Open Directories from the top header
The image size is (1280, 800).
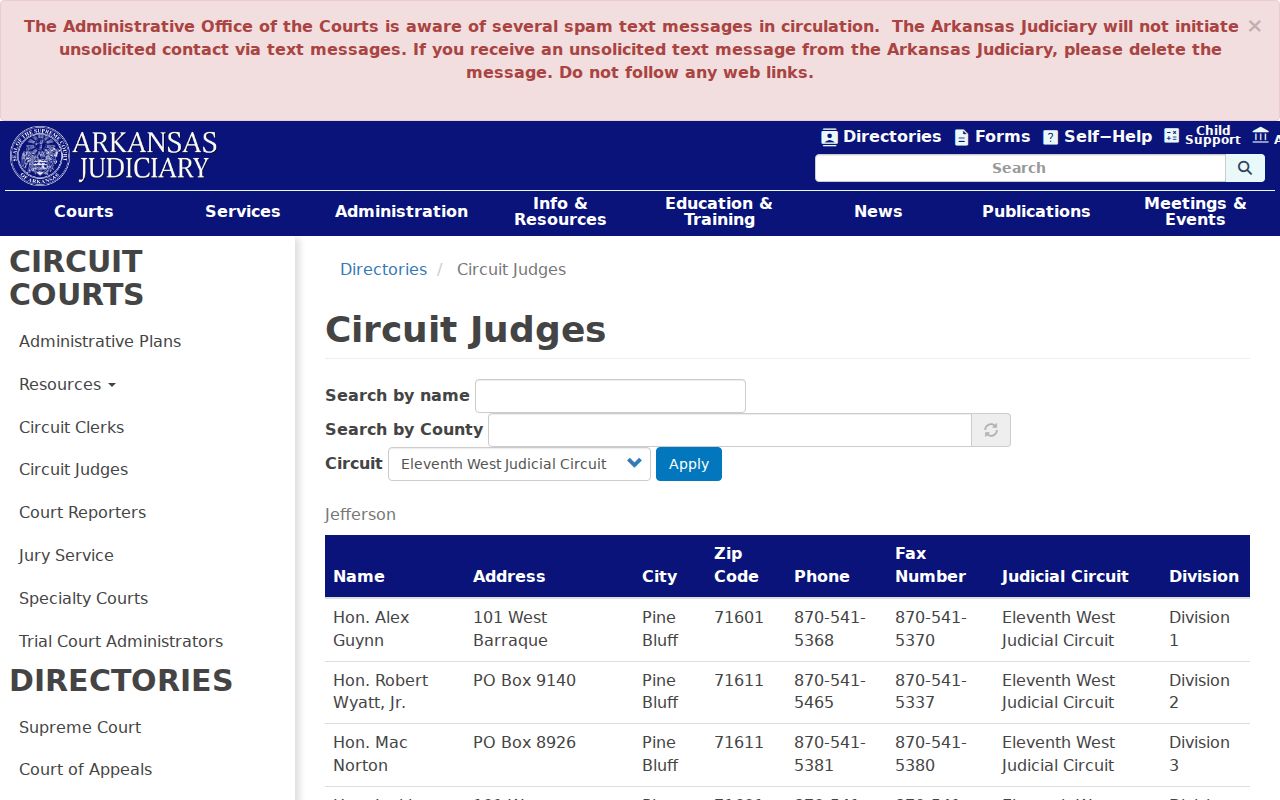(x=881, y=137)
